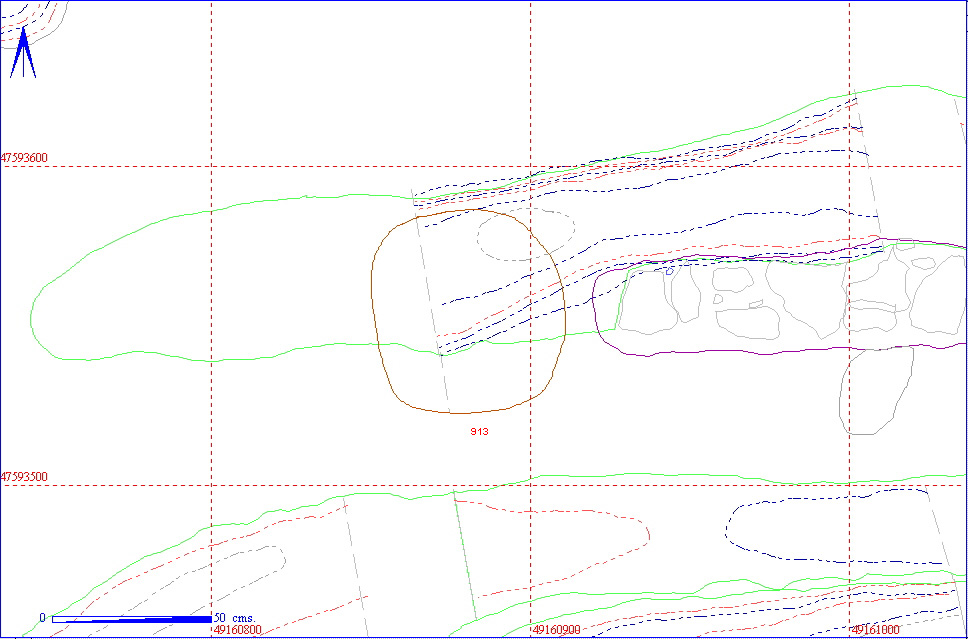Screen dimensions: 968x639
Task: Click the easting label '49160900'
Action: 557,630
